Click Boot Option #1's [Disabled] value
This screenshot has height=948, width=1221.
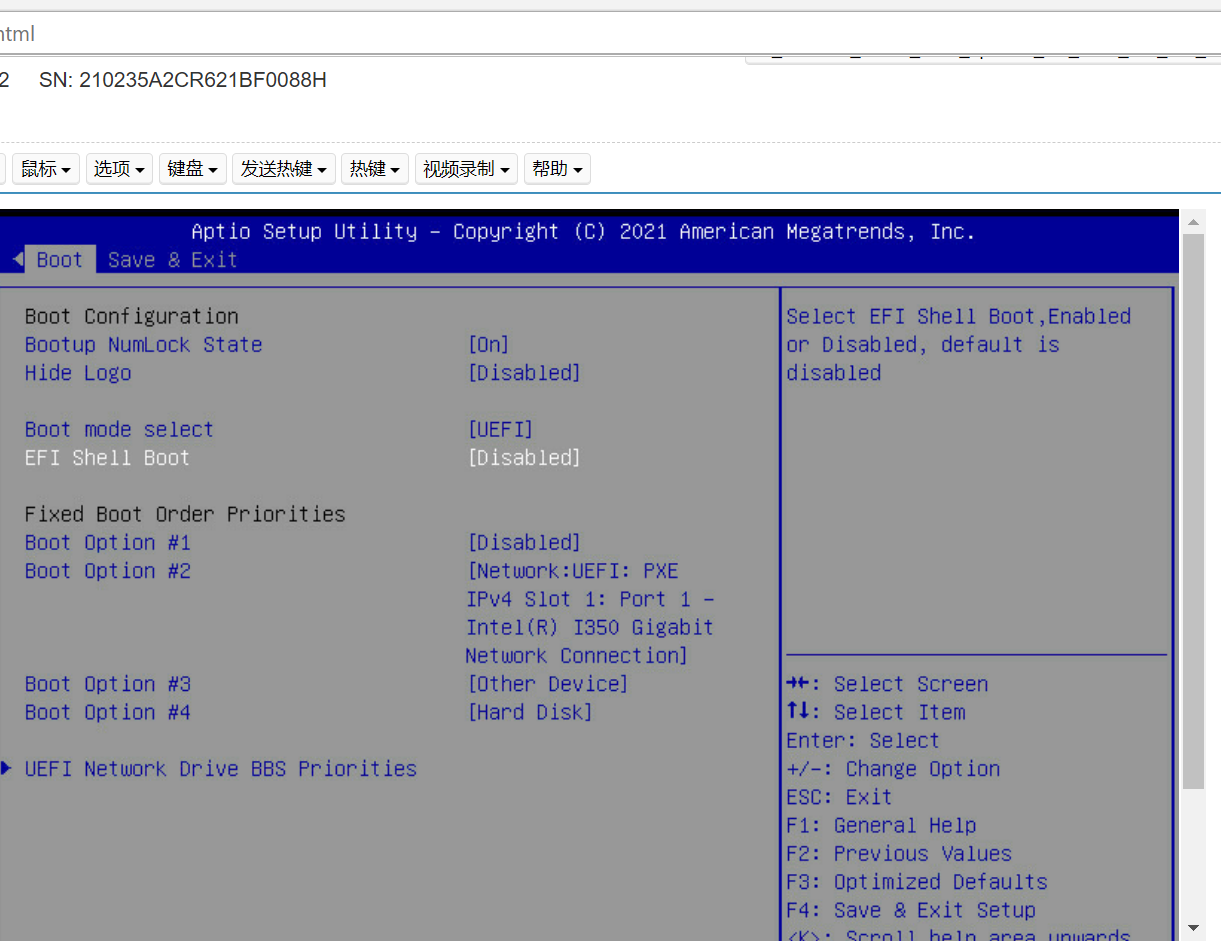pos(524,543)
